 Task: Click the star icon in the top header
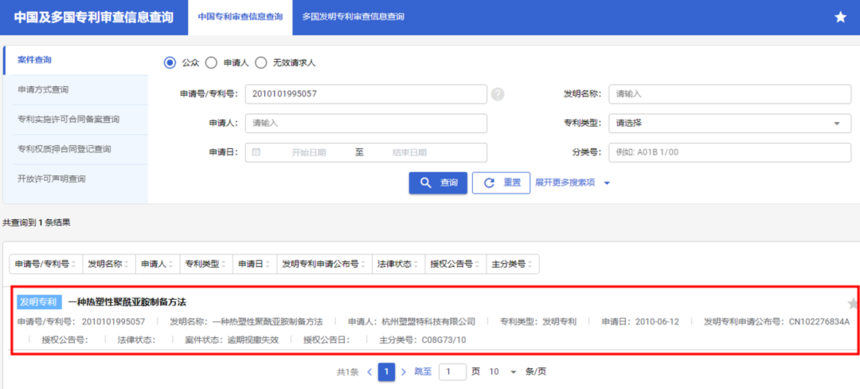point(840,17)
